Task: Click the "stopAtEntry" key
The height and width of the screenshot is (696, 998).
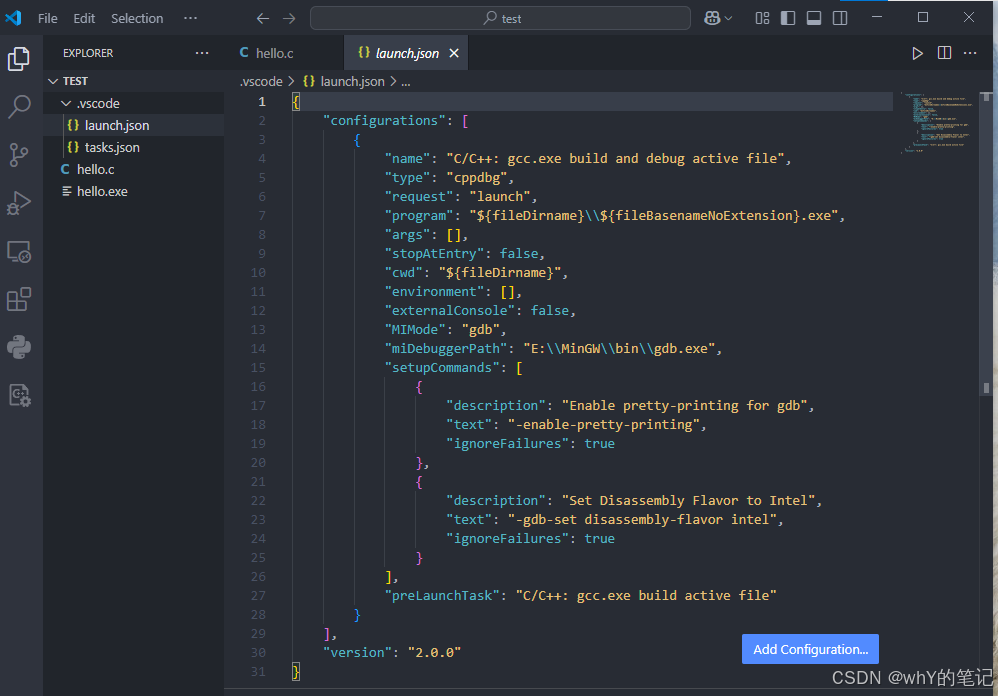Action: click(434, 253)
